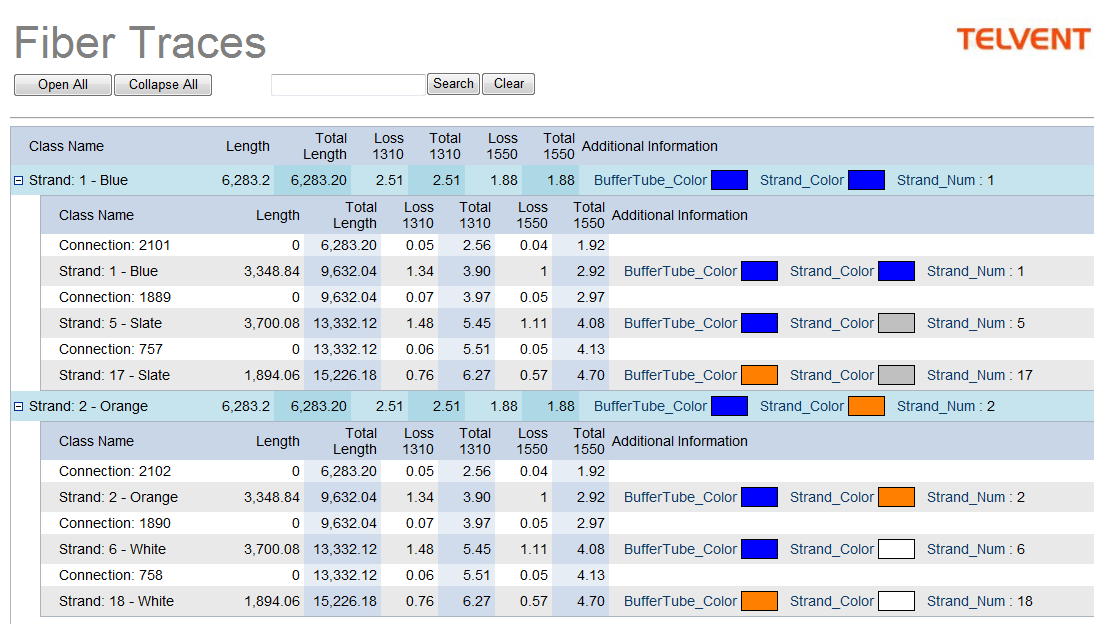The width and height of the screenshot is (1094, 624).
Task: Click blue BufferTube_Color swatch in Strand 6 - White row
Action: click(760, 549)
